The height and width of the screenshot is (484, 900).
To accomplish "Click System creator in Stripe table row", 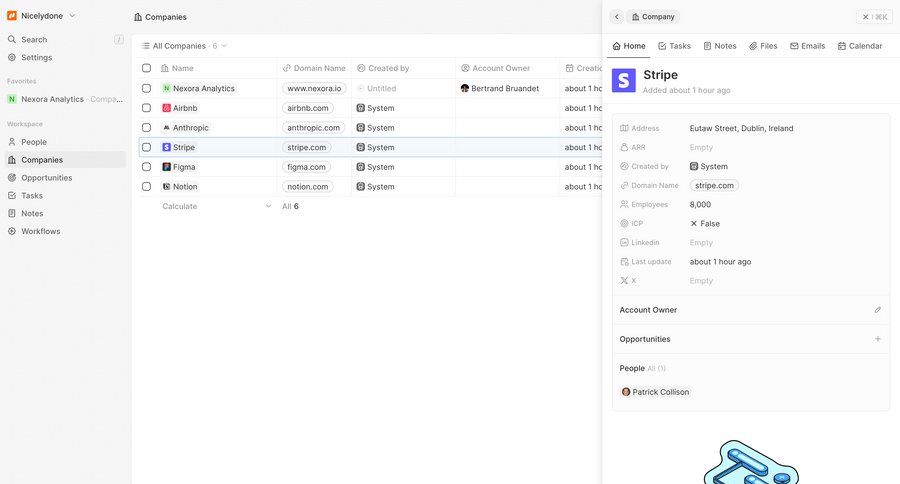I will [x=375, y=147].
